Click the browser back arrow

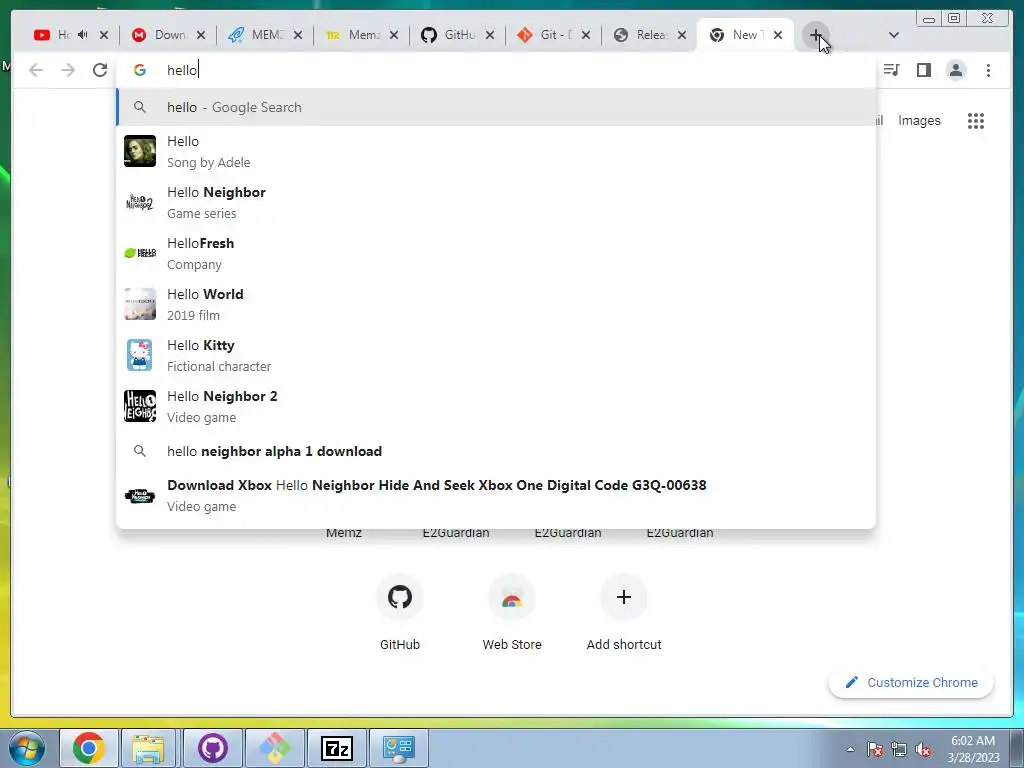(36, 70)
